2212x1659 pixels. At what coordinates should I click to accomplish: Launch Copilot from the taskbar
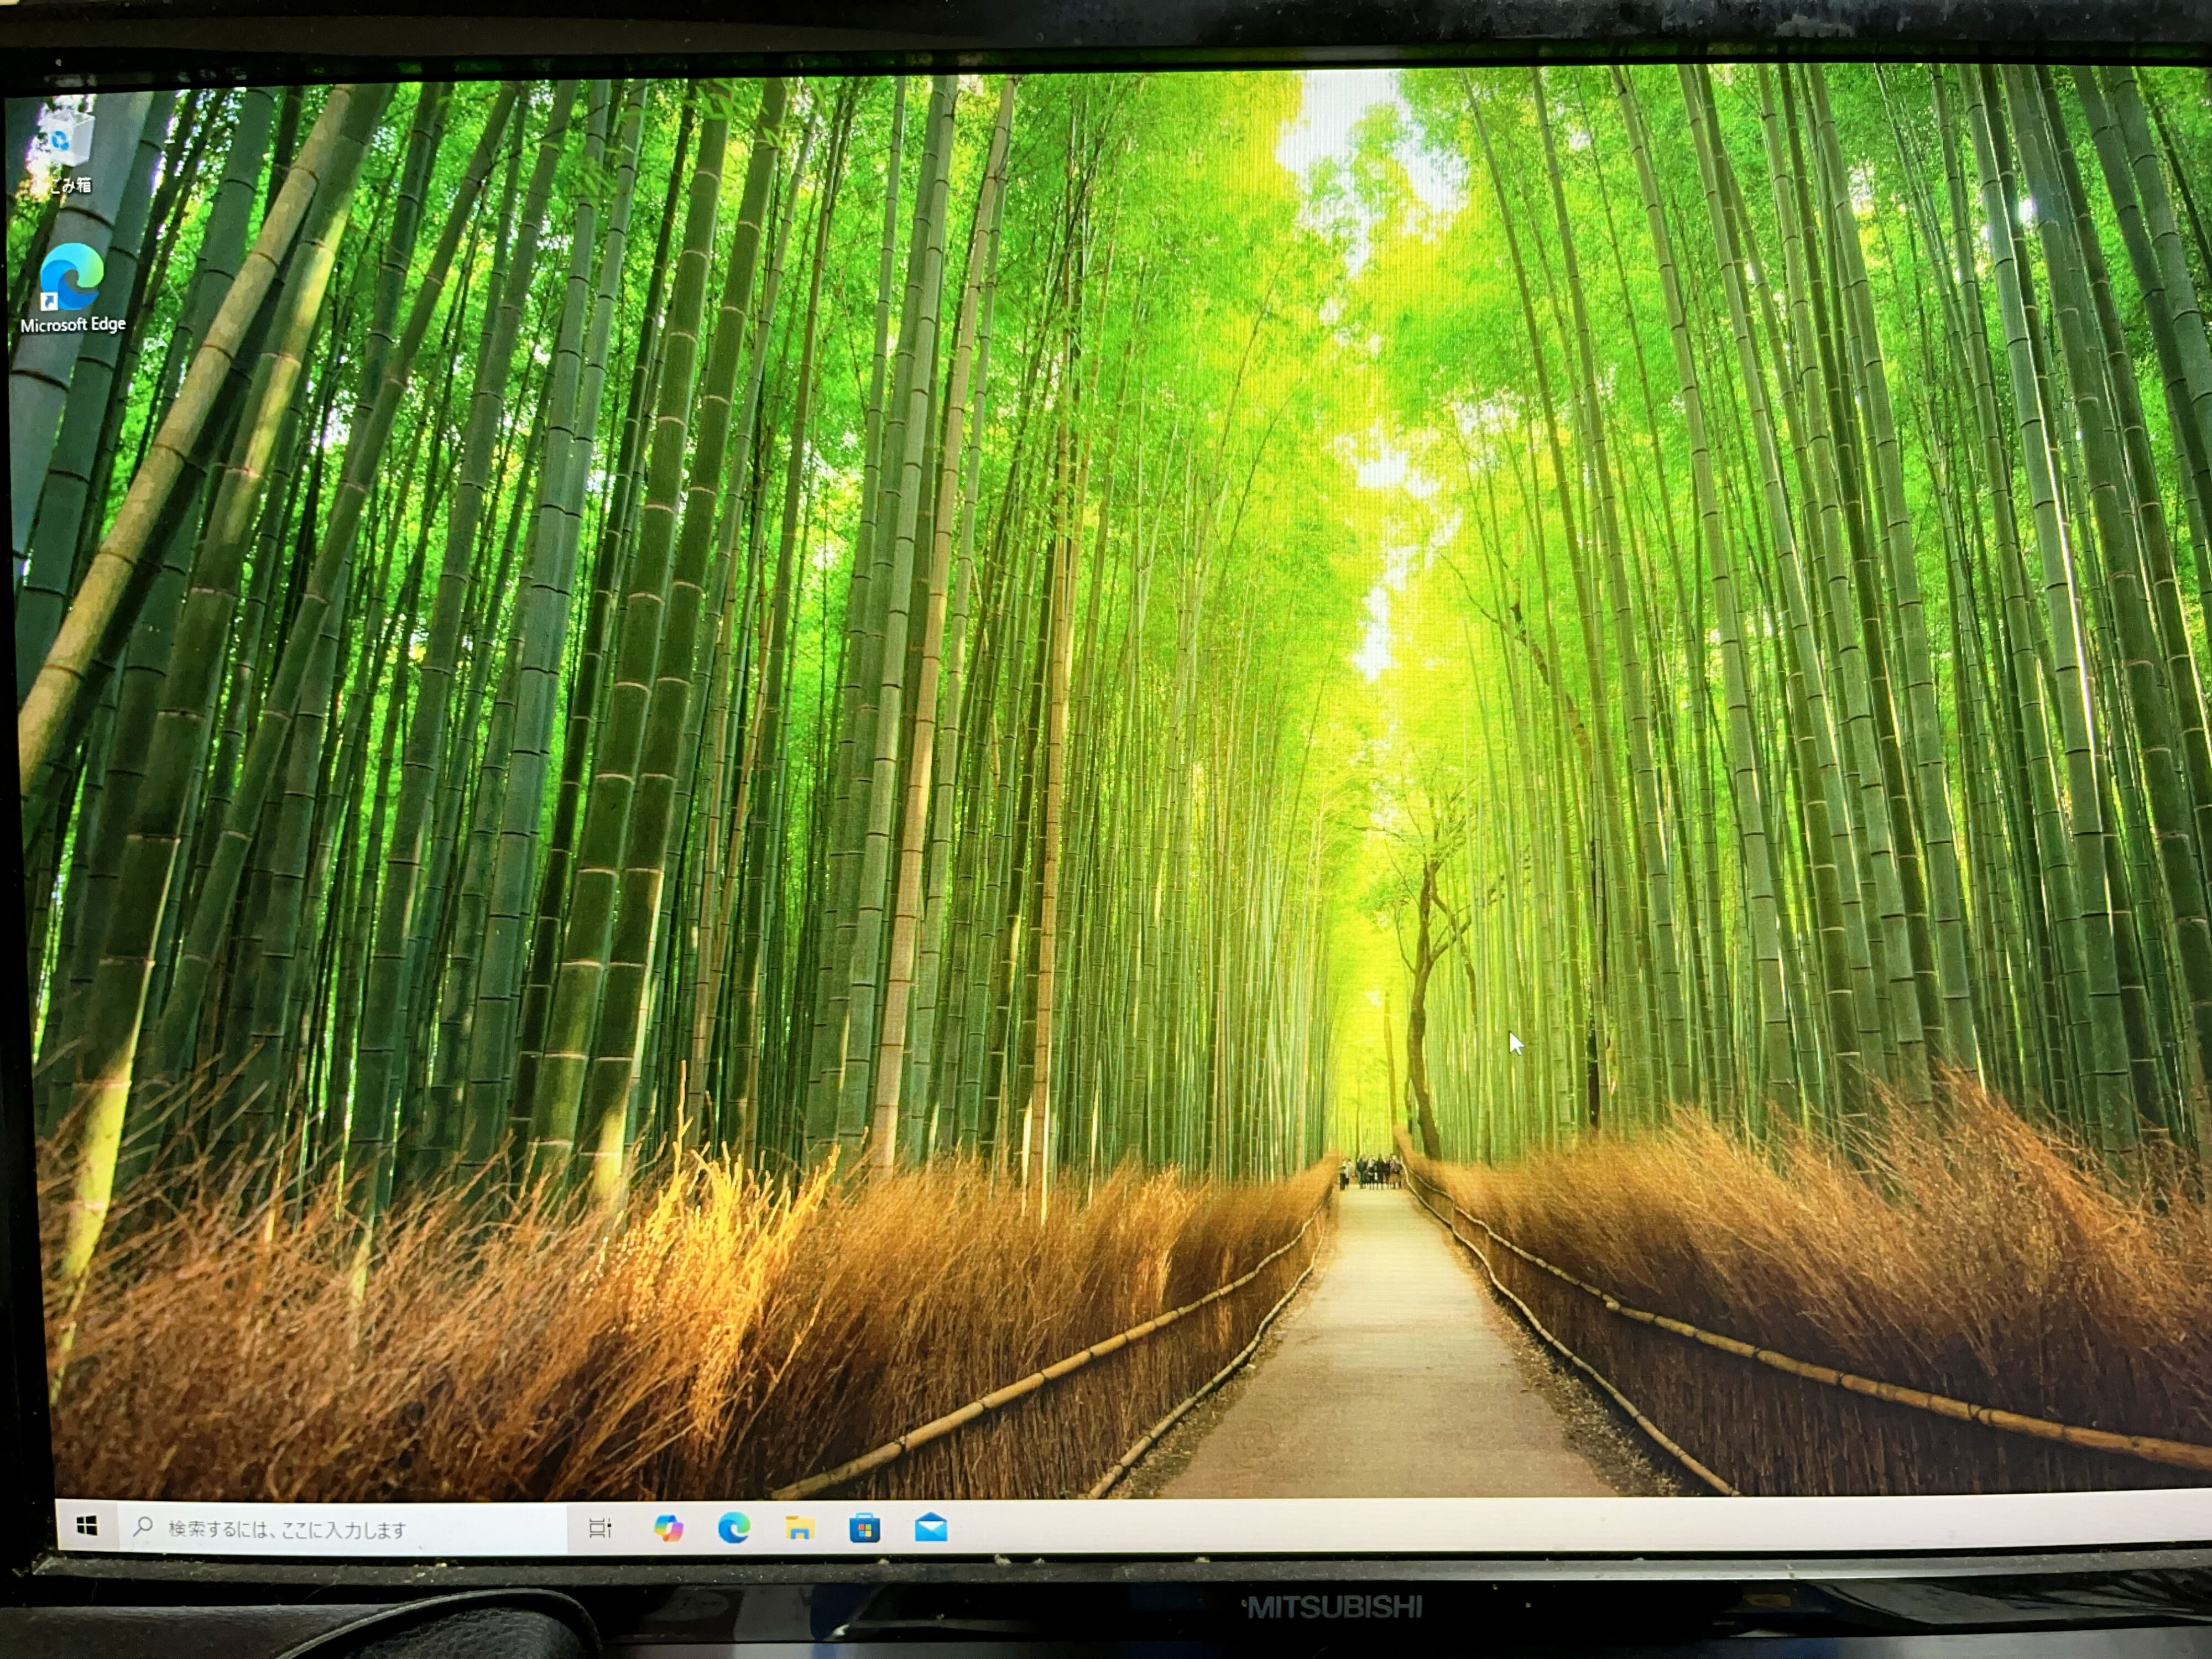coord(668,1527)
